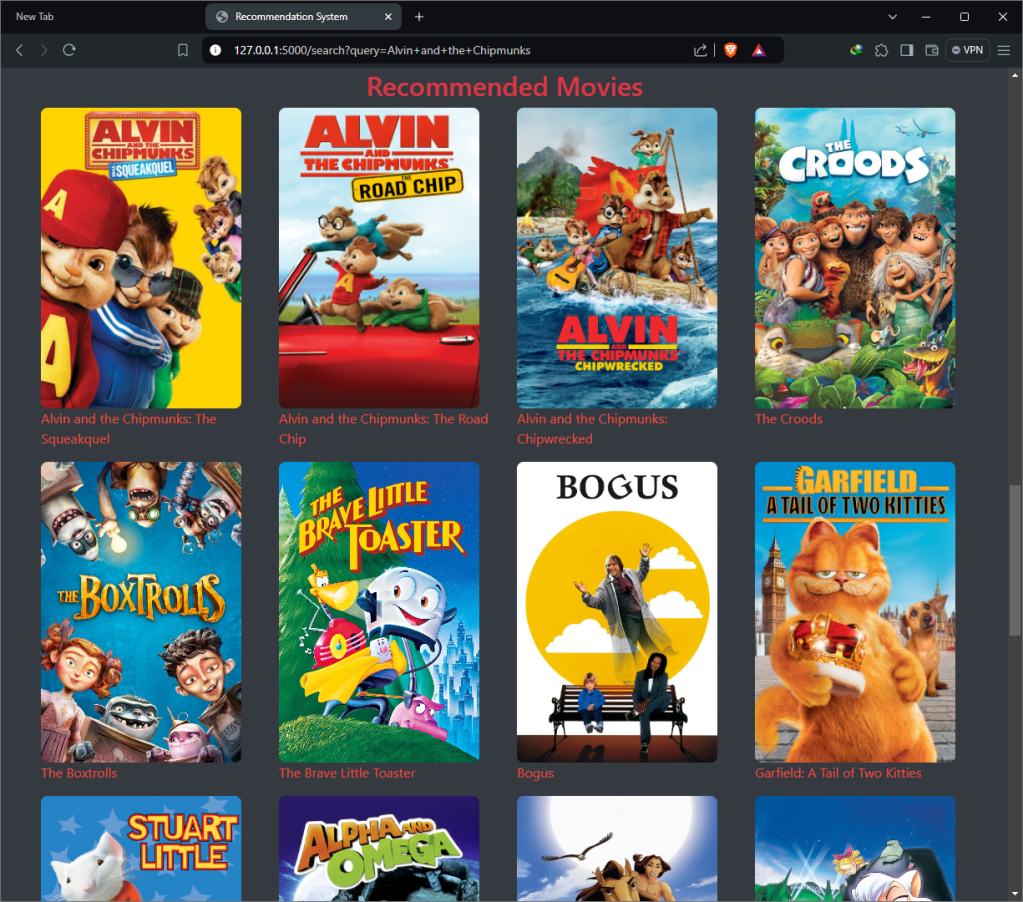Click the VPN button
The height and width of the screenshot is (902, 1023).
tap(967, 50)
